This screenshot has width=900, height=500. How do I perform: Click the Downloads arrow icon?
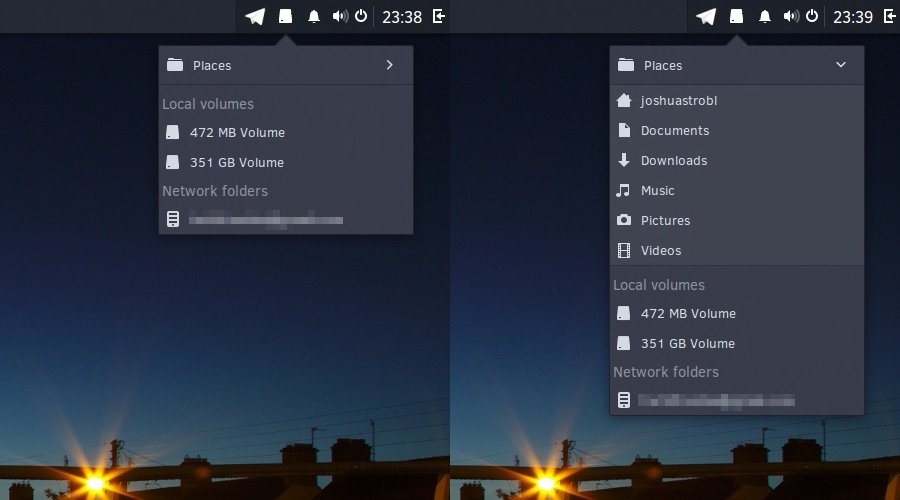pos(624,160)
